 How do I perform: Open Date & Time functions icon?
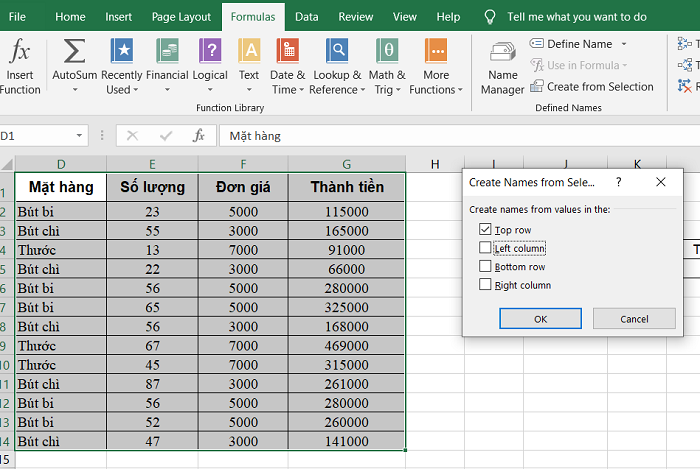[288, 50]
